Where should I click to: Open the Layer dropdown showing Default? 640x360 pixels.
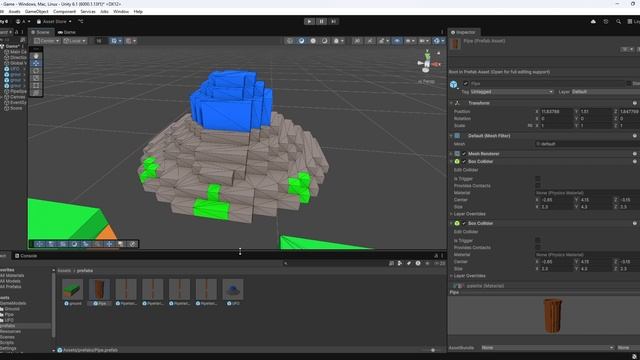coord(605,92)
